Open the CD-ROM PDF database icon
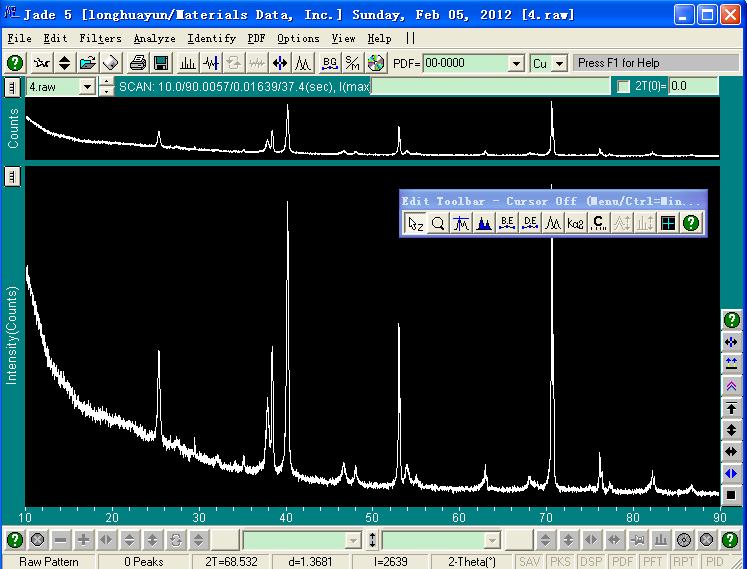Screen dimensions: 747x569 click(376, 63)
